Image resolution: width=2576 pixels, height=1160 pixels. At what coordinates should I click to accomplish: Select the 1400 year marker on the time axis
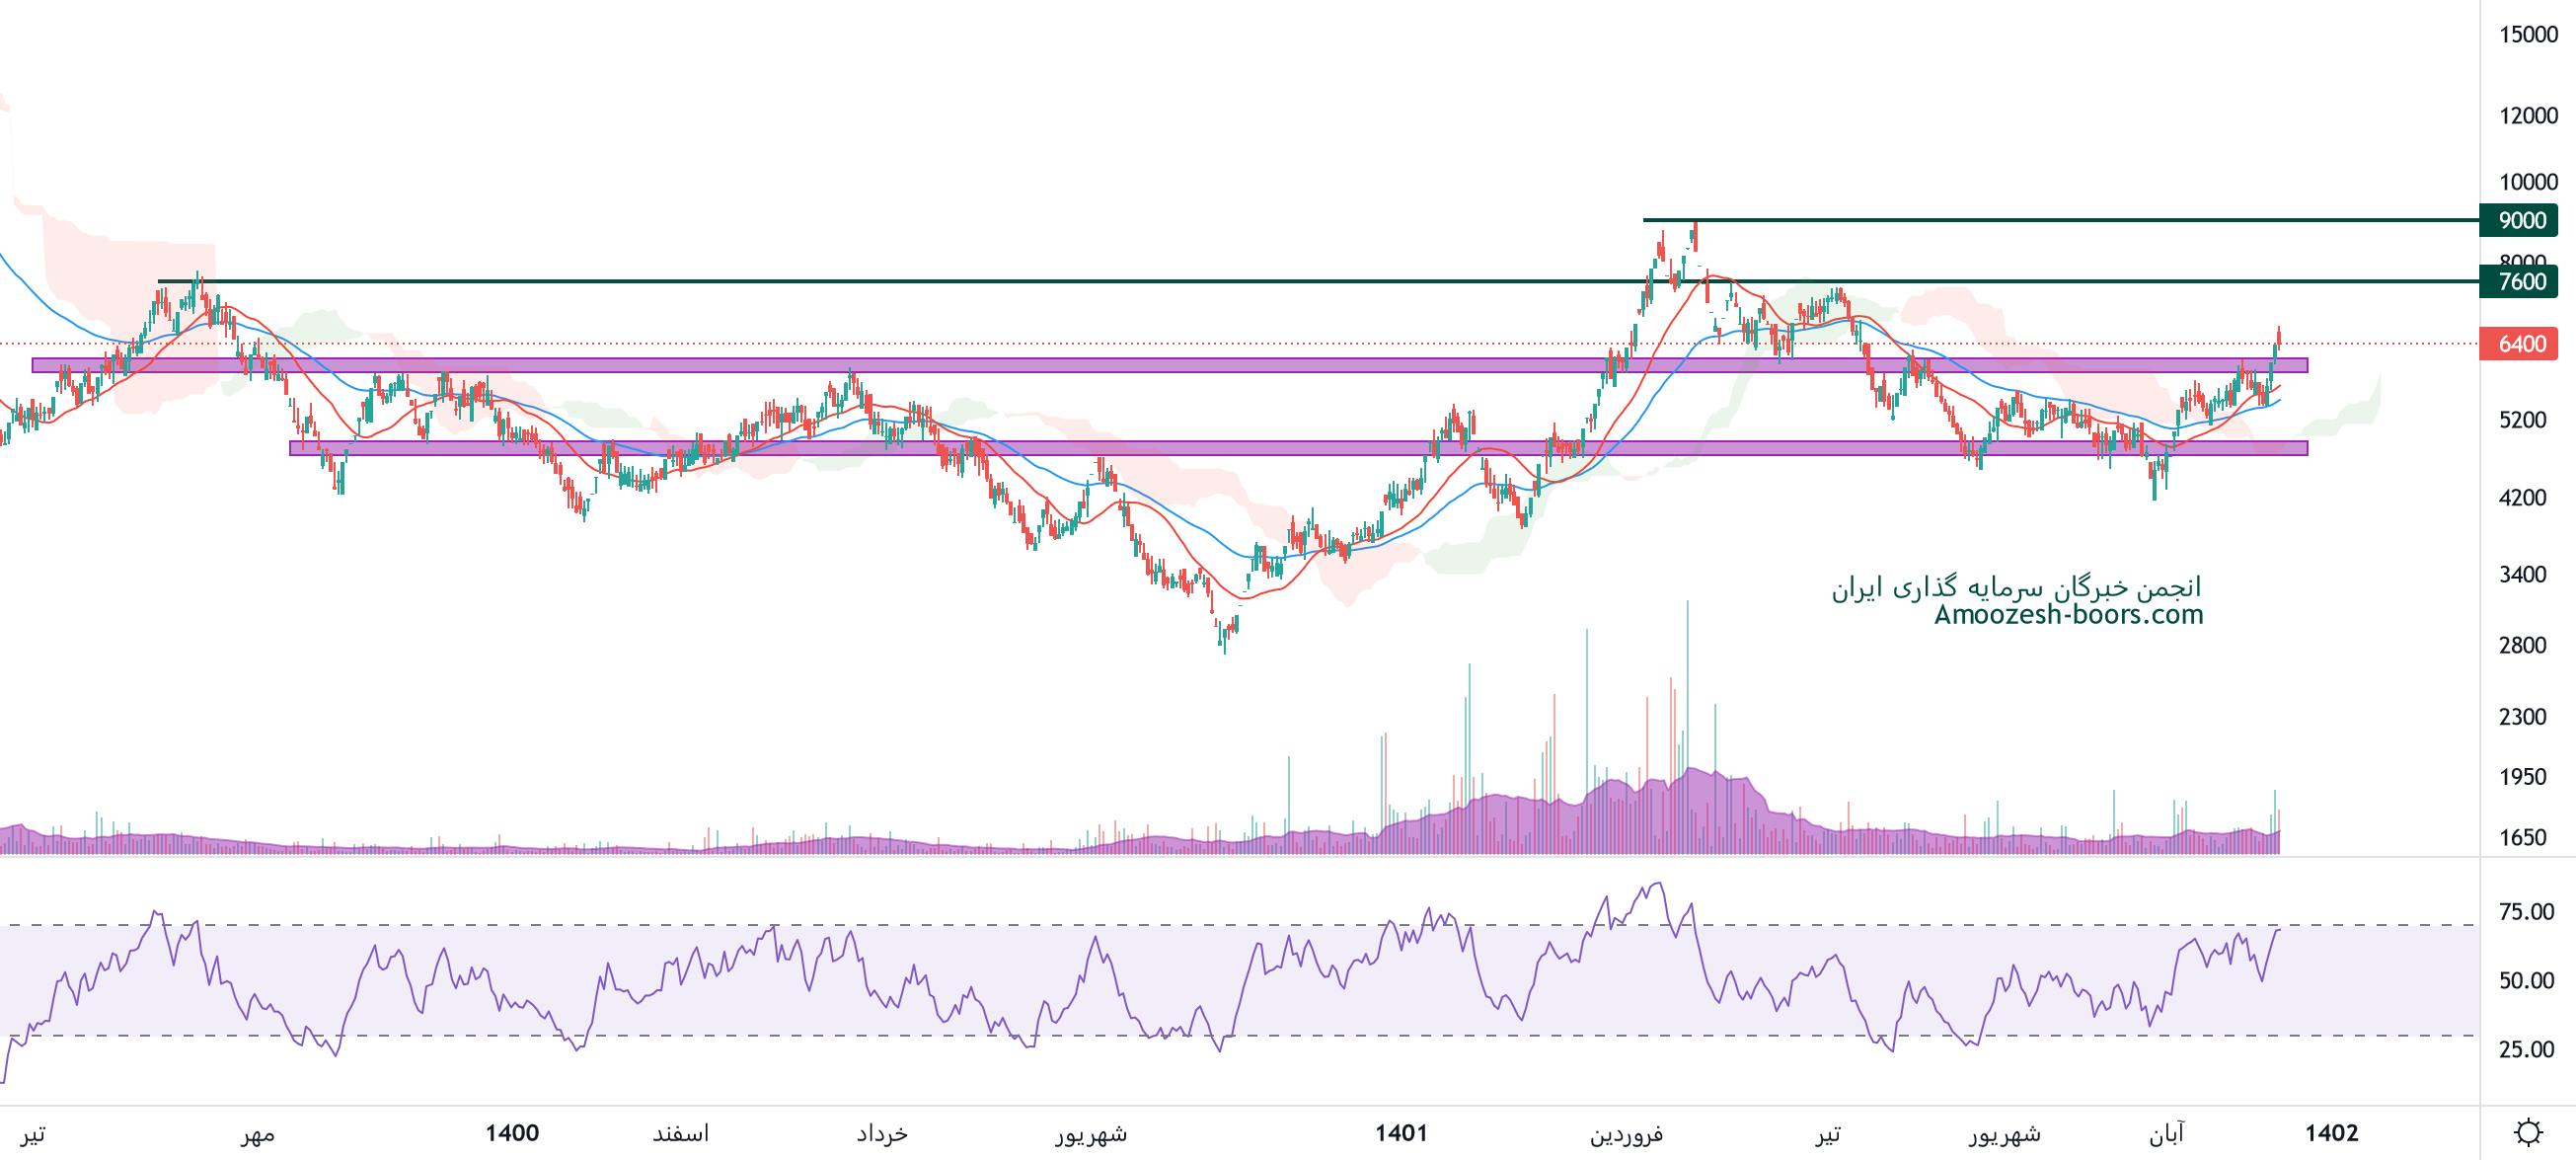tap(512, 1133)
